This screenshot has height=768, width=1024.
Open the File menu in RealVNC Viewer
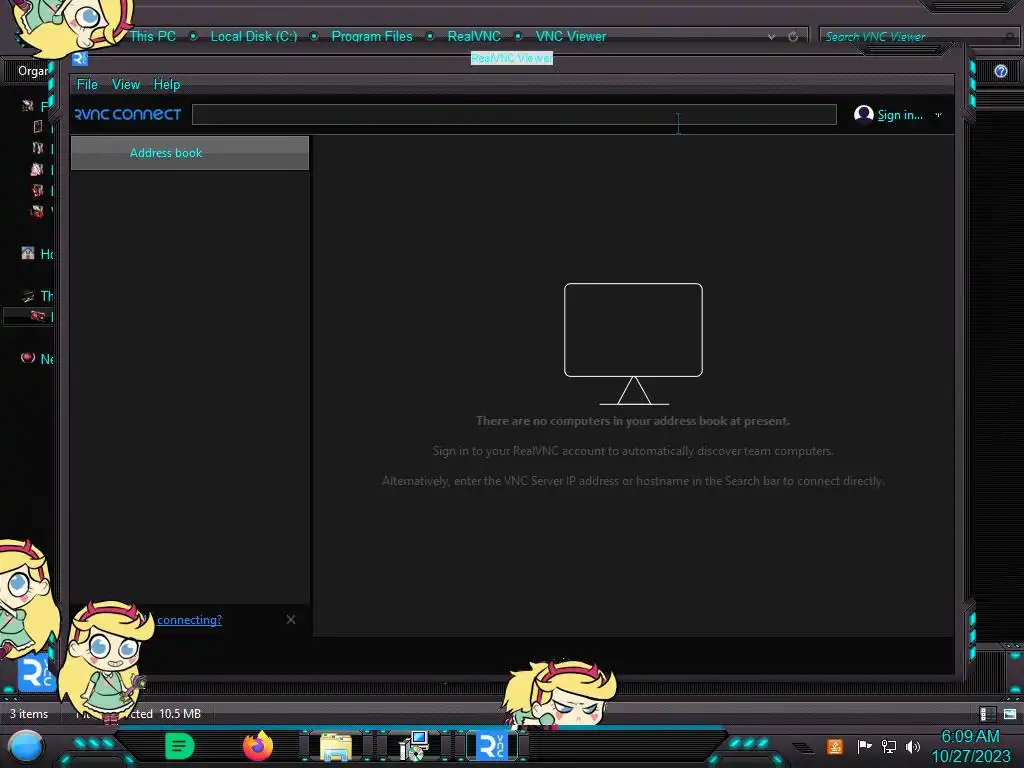[87, 84]
